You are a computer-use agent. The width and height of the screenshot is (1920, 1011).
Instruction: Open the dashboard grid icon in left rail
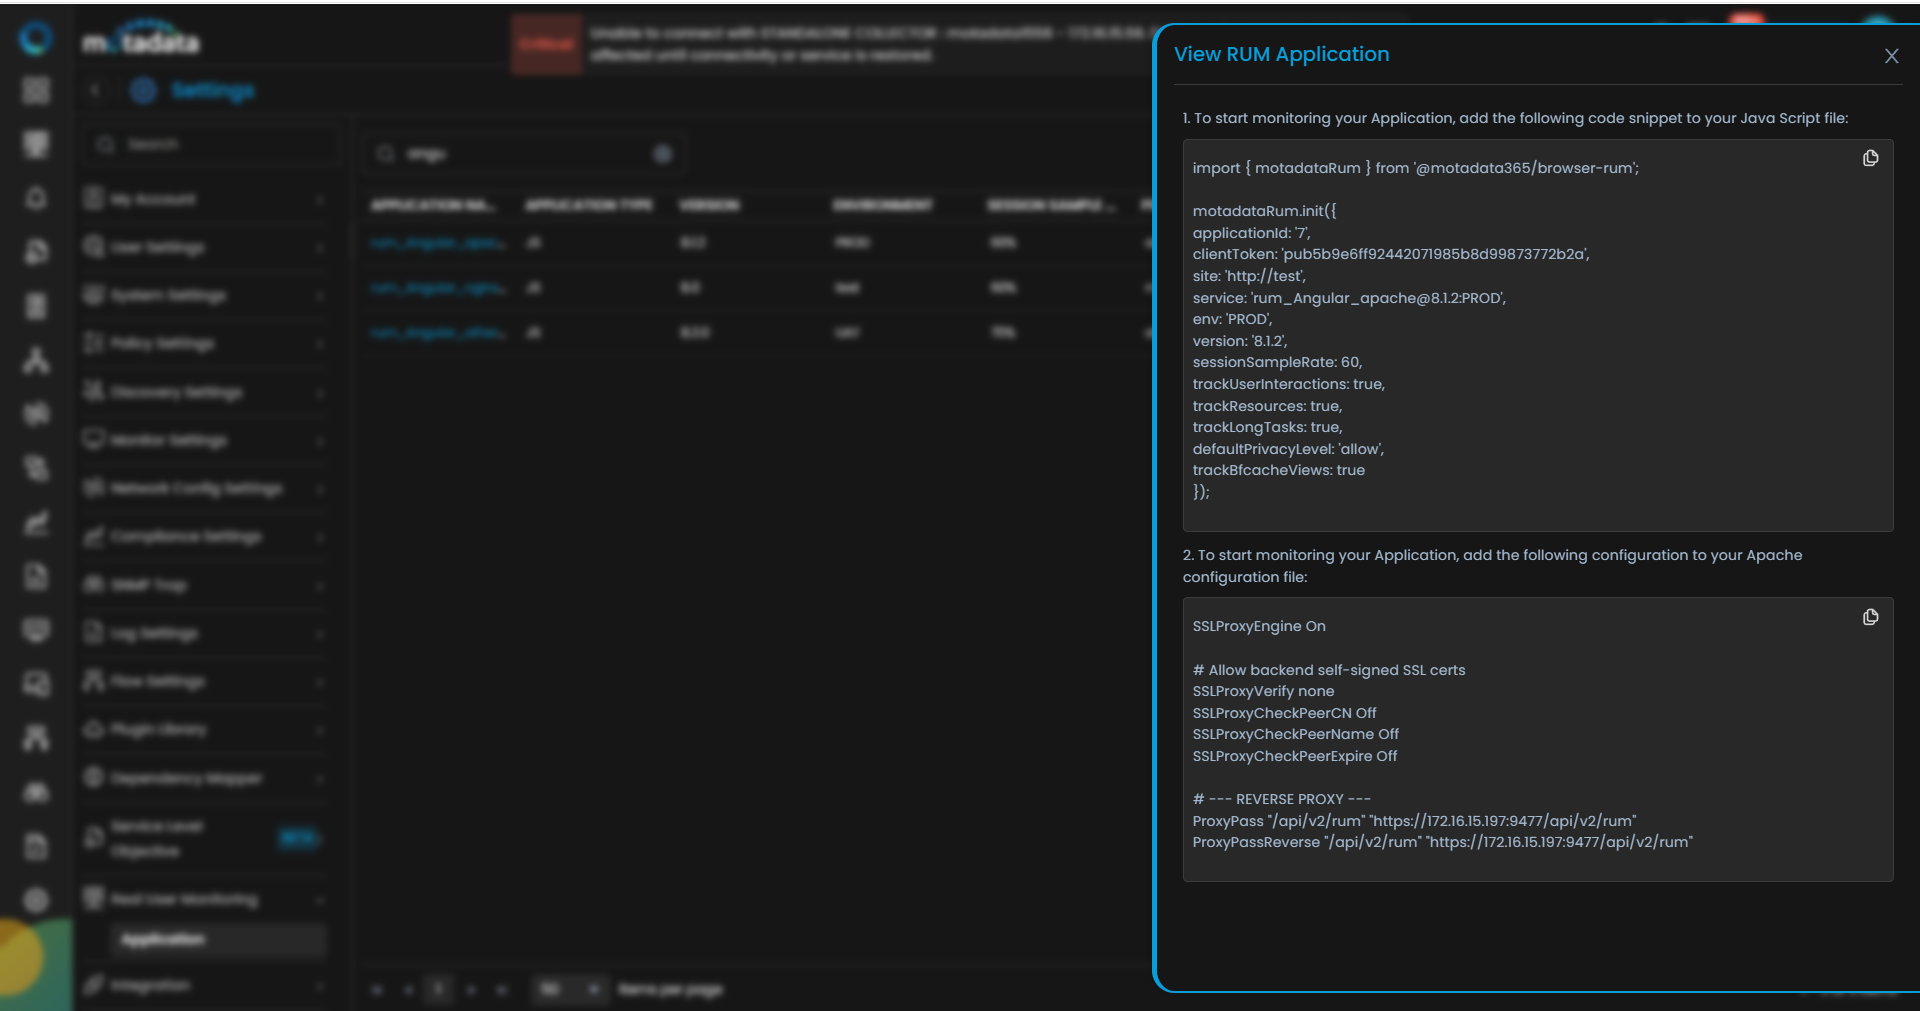coord(36,91)
